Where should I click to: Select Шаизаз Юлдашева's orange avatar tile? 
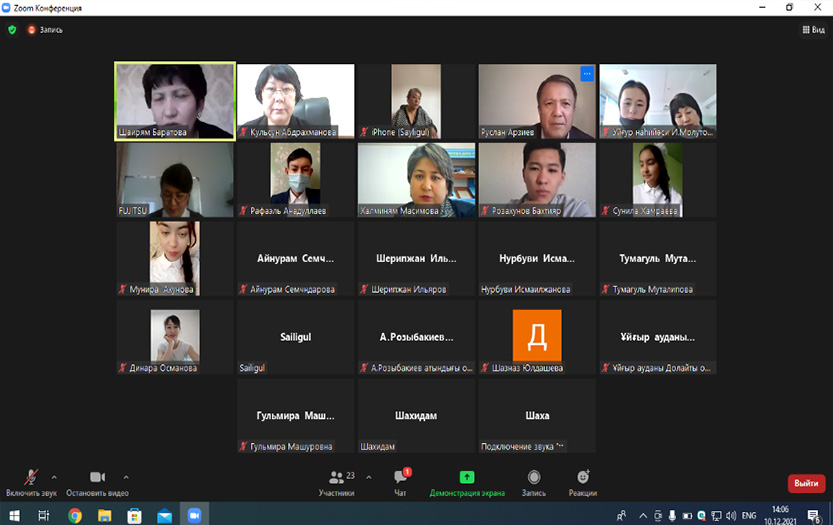(537, 337)
